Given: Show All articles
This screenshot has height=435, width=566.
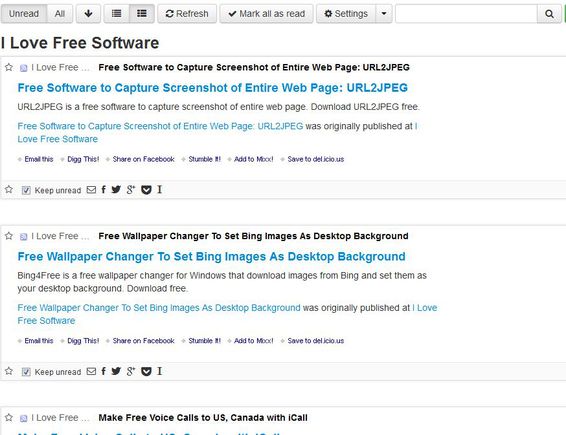Looking at the screenshot, I should pos(60,14).
